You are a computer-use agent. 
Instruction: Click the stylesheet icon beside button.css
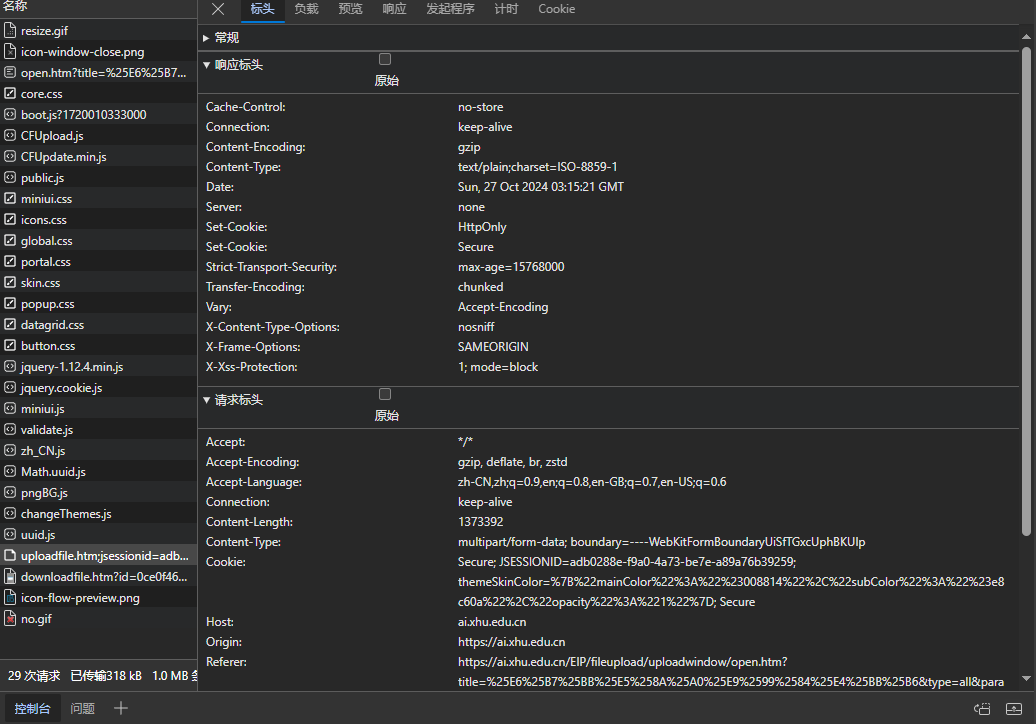(10, 345)
